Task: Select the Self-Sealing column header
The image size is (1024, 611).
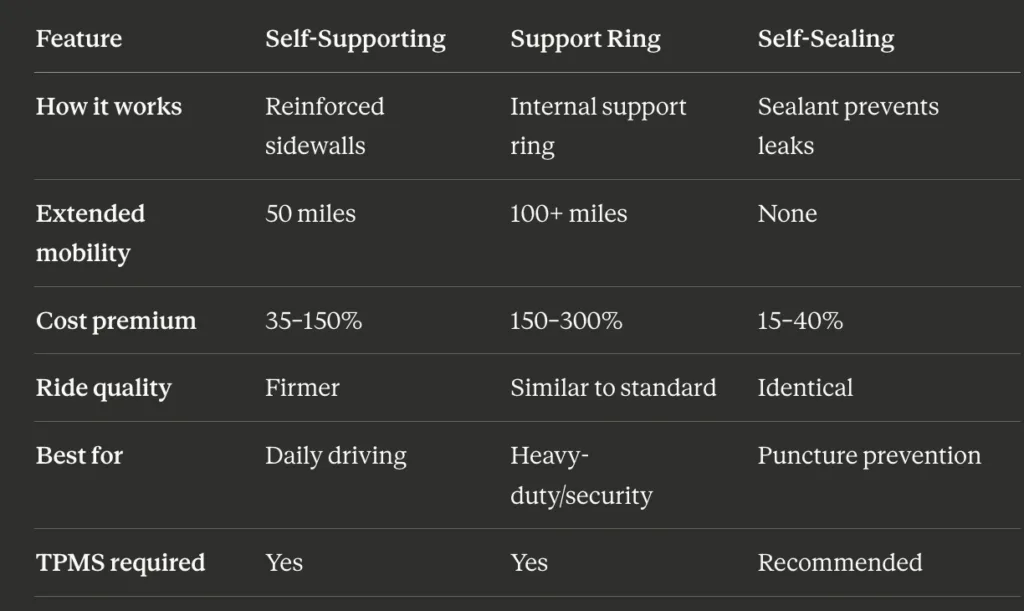Action: (825, 39)
